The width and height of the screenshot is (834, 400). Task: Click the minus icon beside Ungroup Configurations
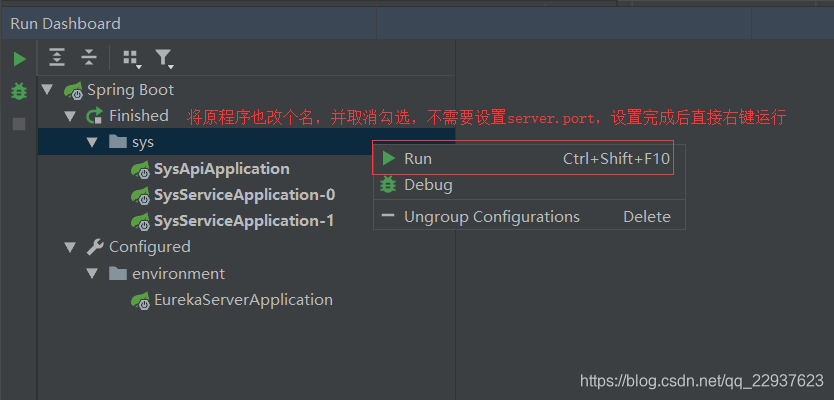389,216
